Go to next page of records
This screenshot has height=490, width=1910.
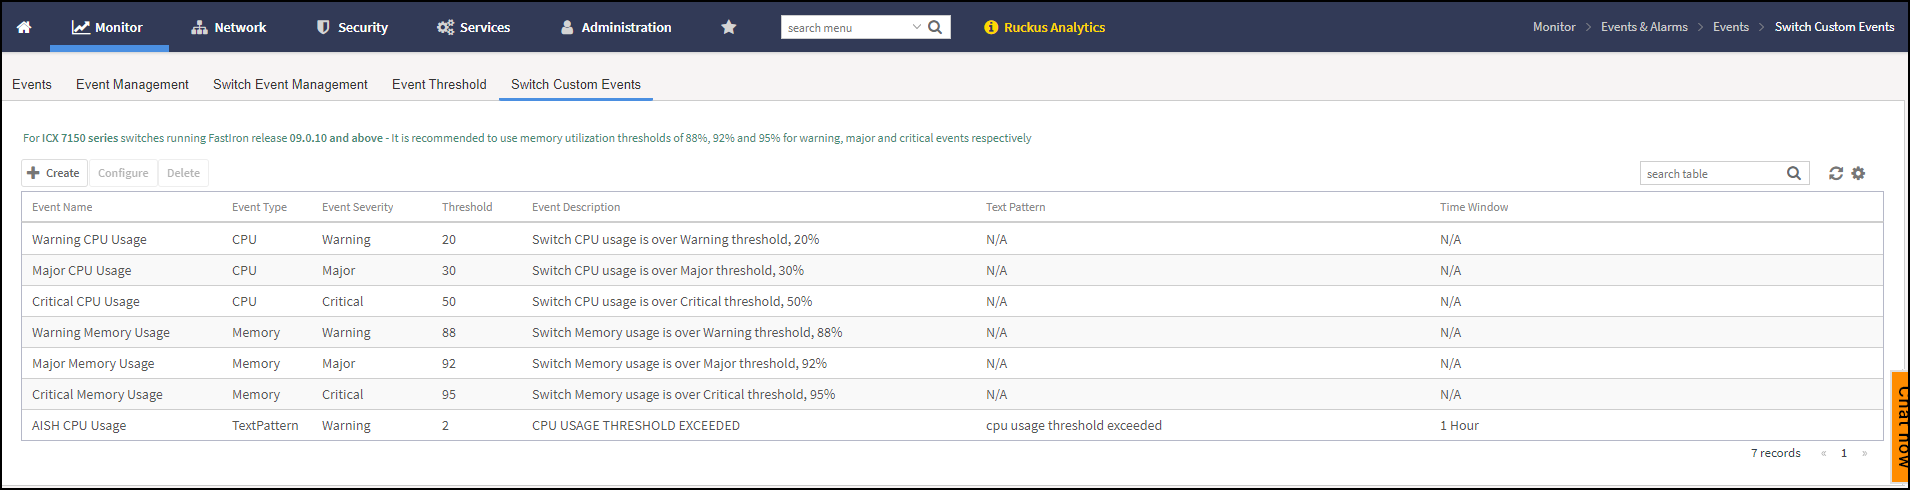[x=1864, y=453]
